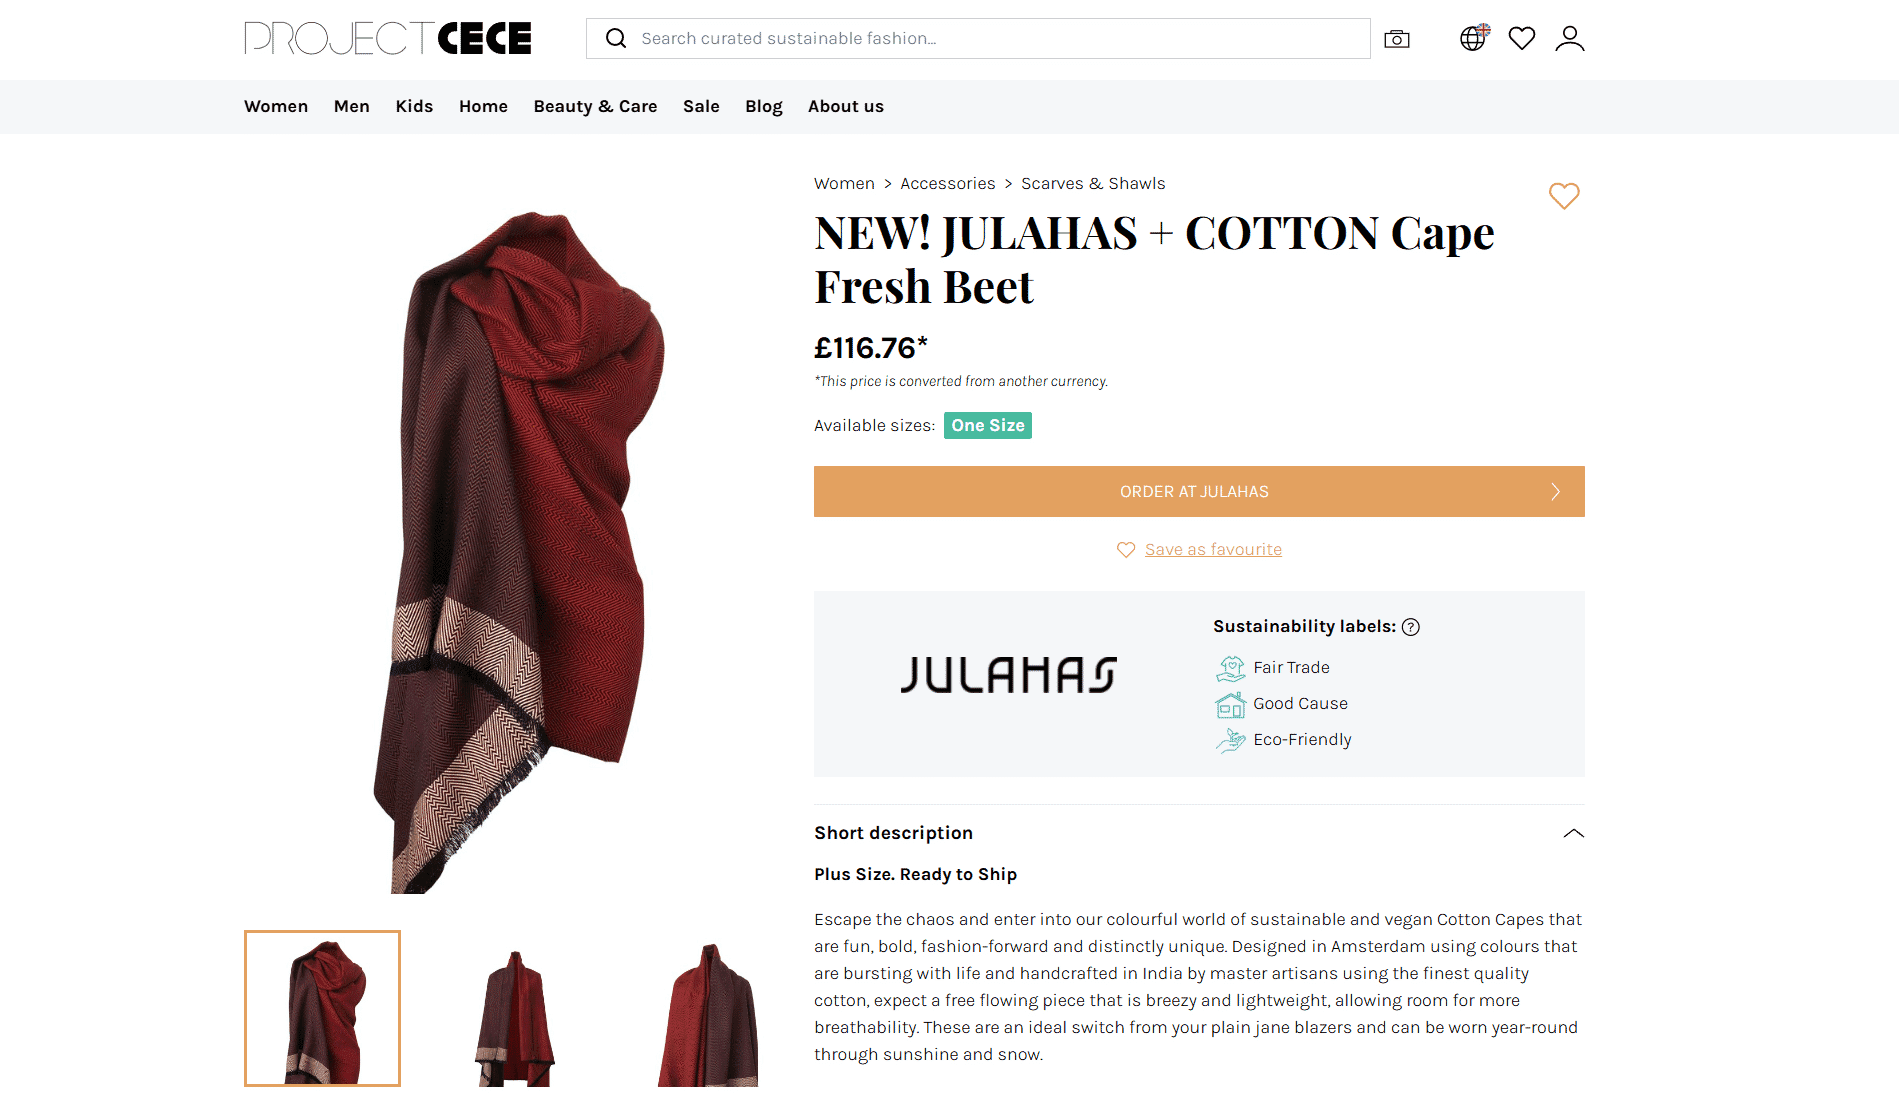The width and height of the screenshot is (1899, 1107).
Task: Open the Home category menu
Action: [x=483, y=106]
